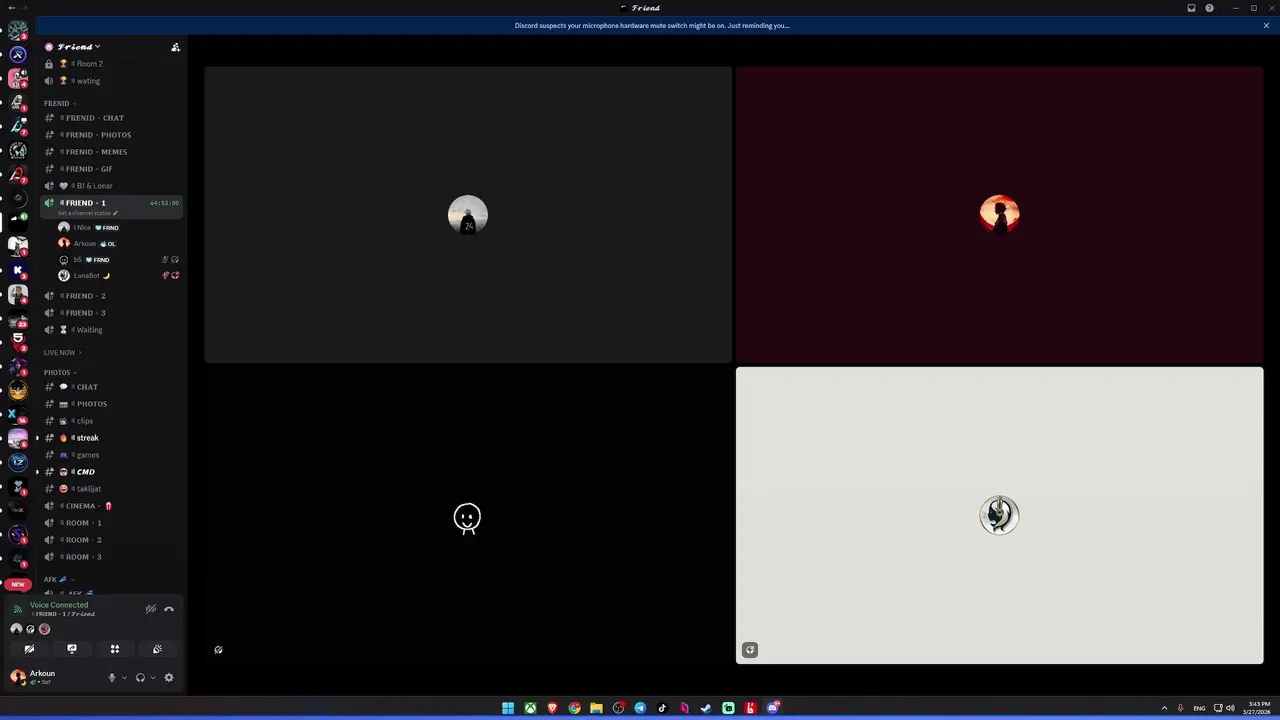This screenshot has width=1280, height=720.
Task: Open the soundboard in voice panel
Action: (x=157, y=649)
